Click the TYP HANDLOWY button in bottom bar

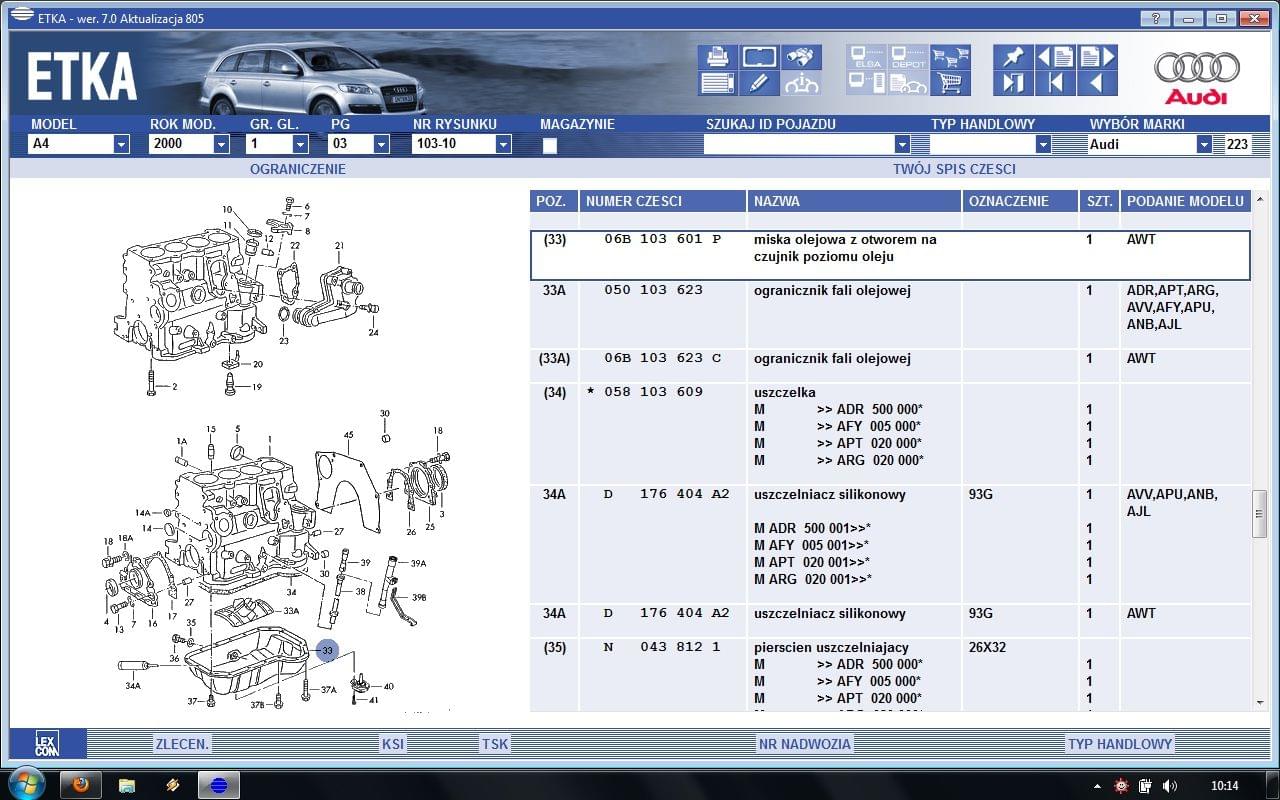(x=1119, y=744)
